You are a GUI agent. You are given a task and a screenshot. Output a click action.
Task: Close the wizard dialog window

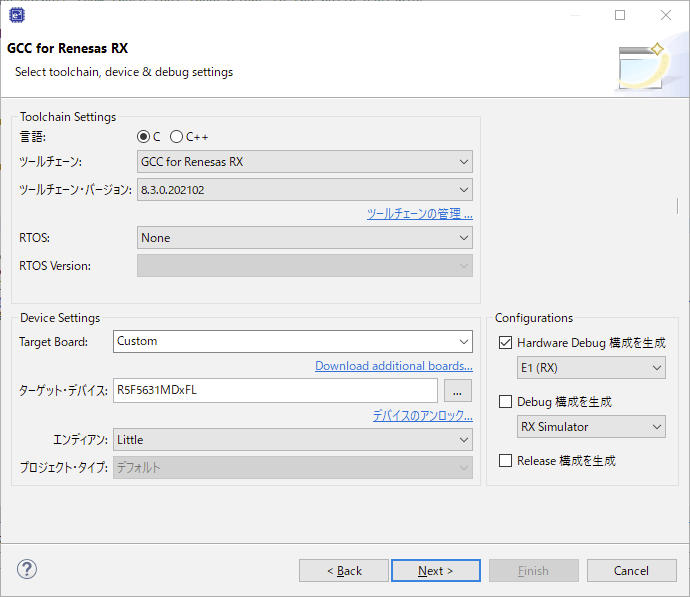tap(666, 15)
